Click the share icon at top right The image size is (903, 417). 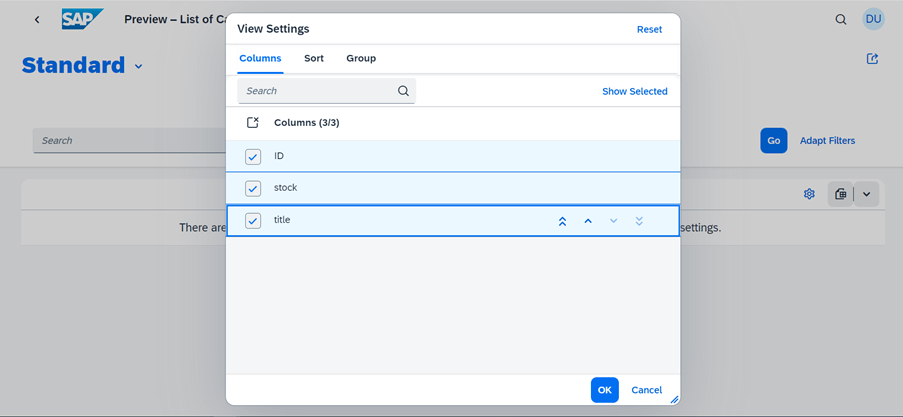tap(872, 59)
